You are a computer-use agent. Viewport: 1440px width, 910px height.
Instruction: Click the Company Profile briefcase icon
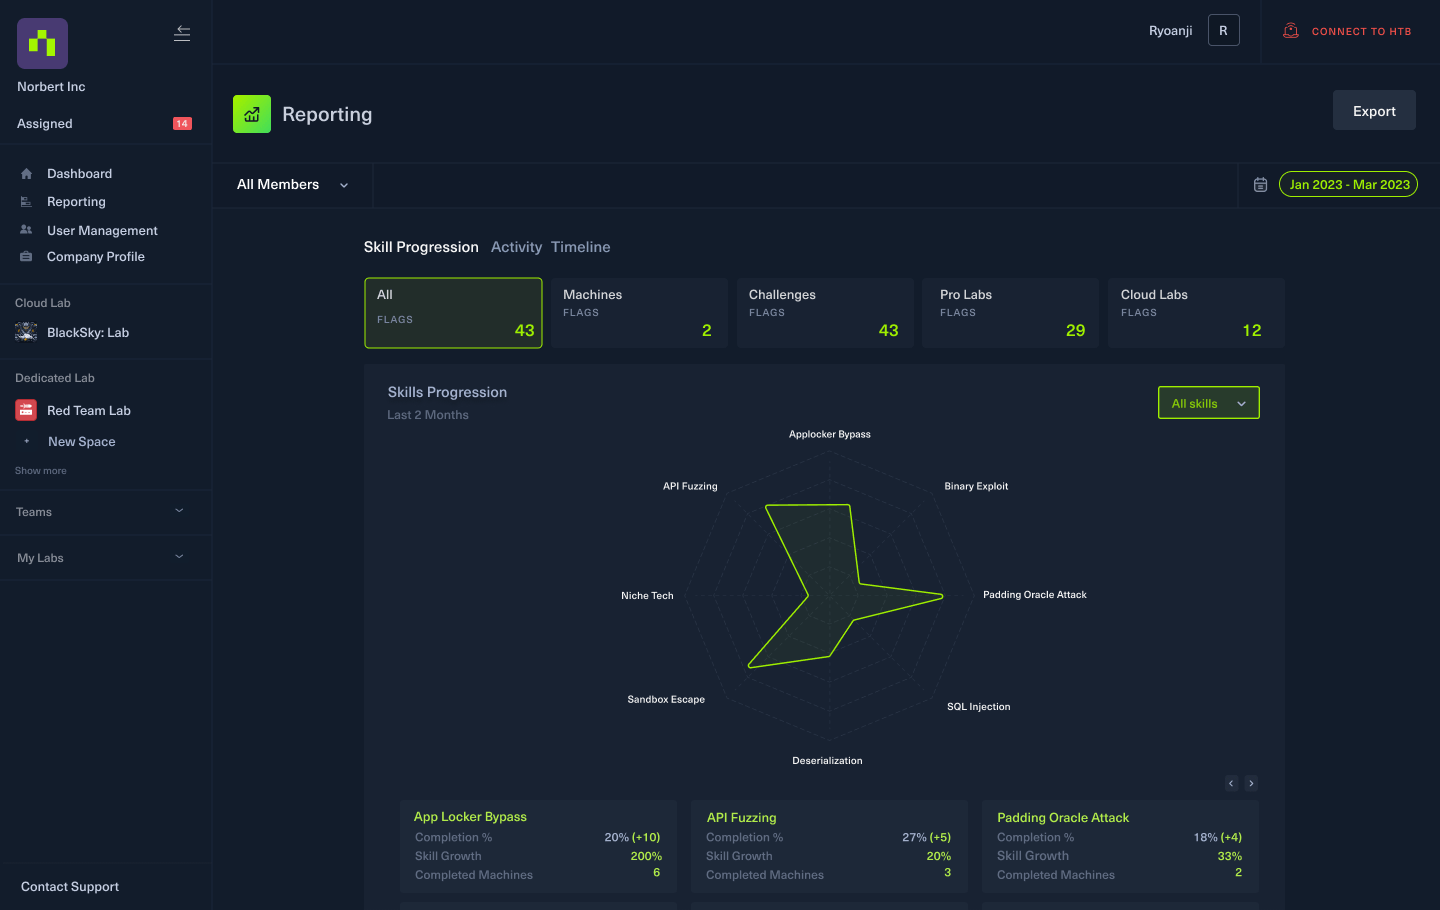[x=26, y=257]
